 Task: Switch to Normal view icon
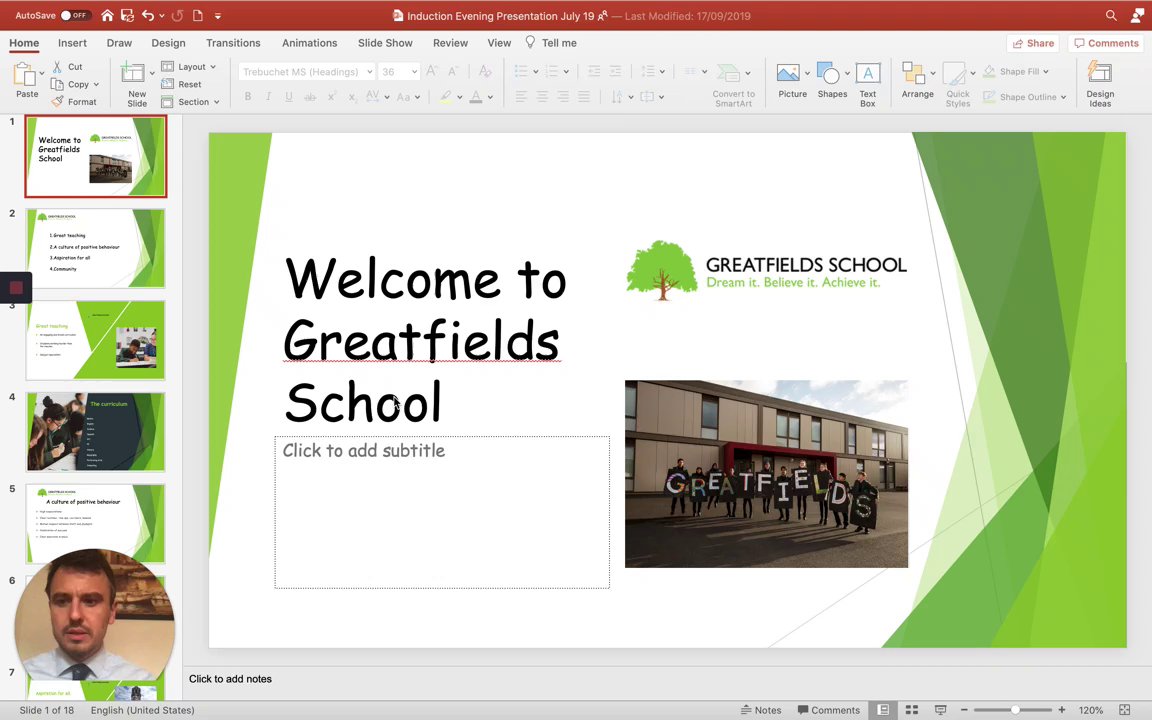click(884, 710)
